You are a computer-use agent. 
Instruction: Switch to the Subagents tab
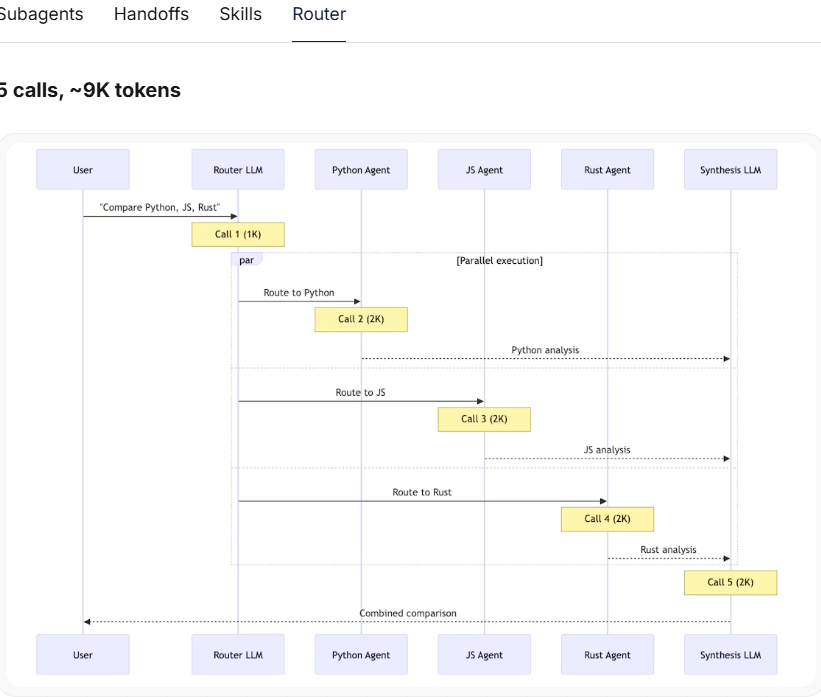click(41, 14)
